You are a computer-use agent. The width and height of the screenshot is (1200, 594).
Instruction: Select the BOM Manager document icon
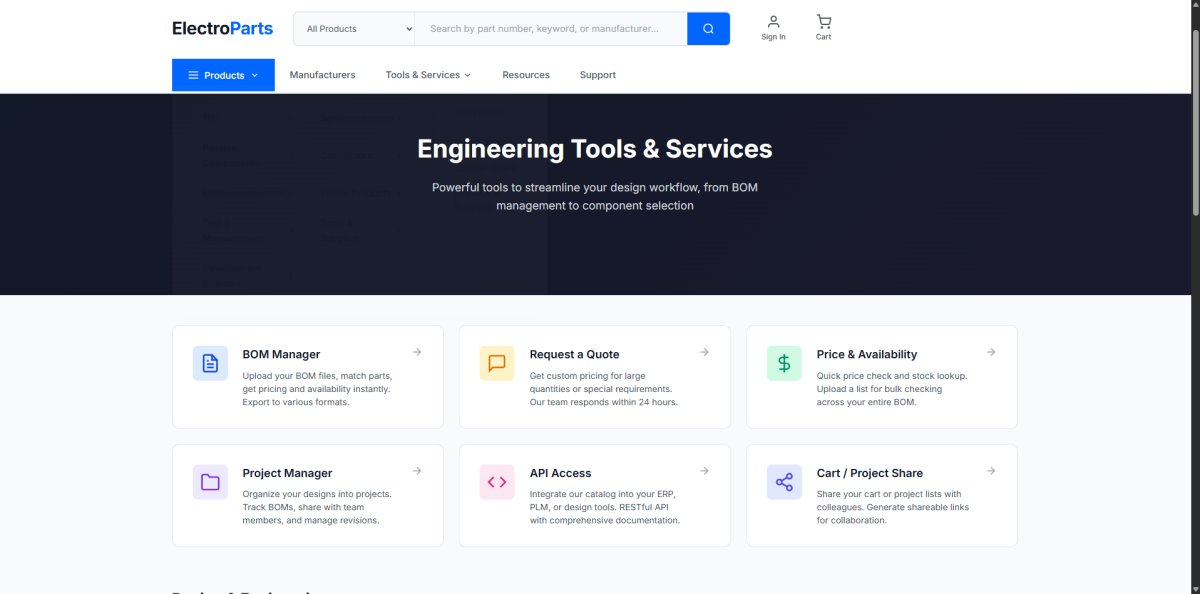210,363
